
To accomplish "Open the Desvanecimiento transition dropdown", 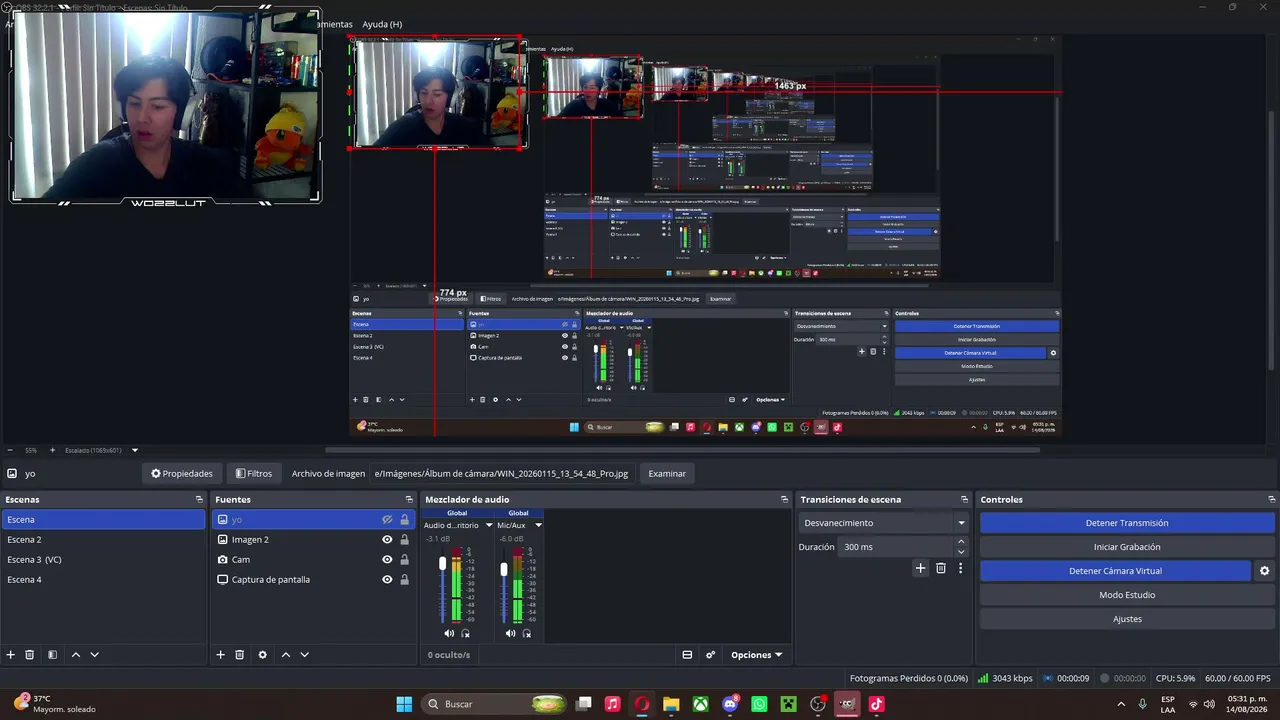I will [884, 523].
